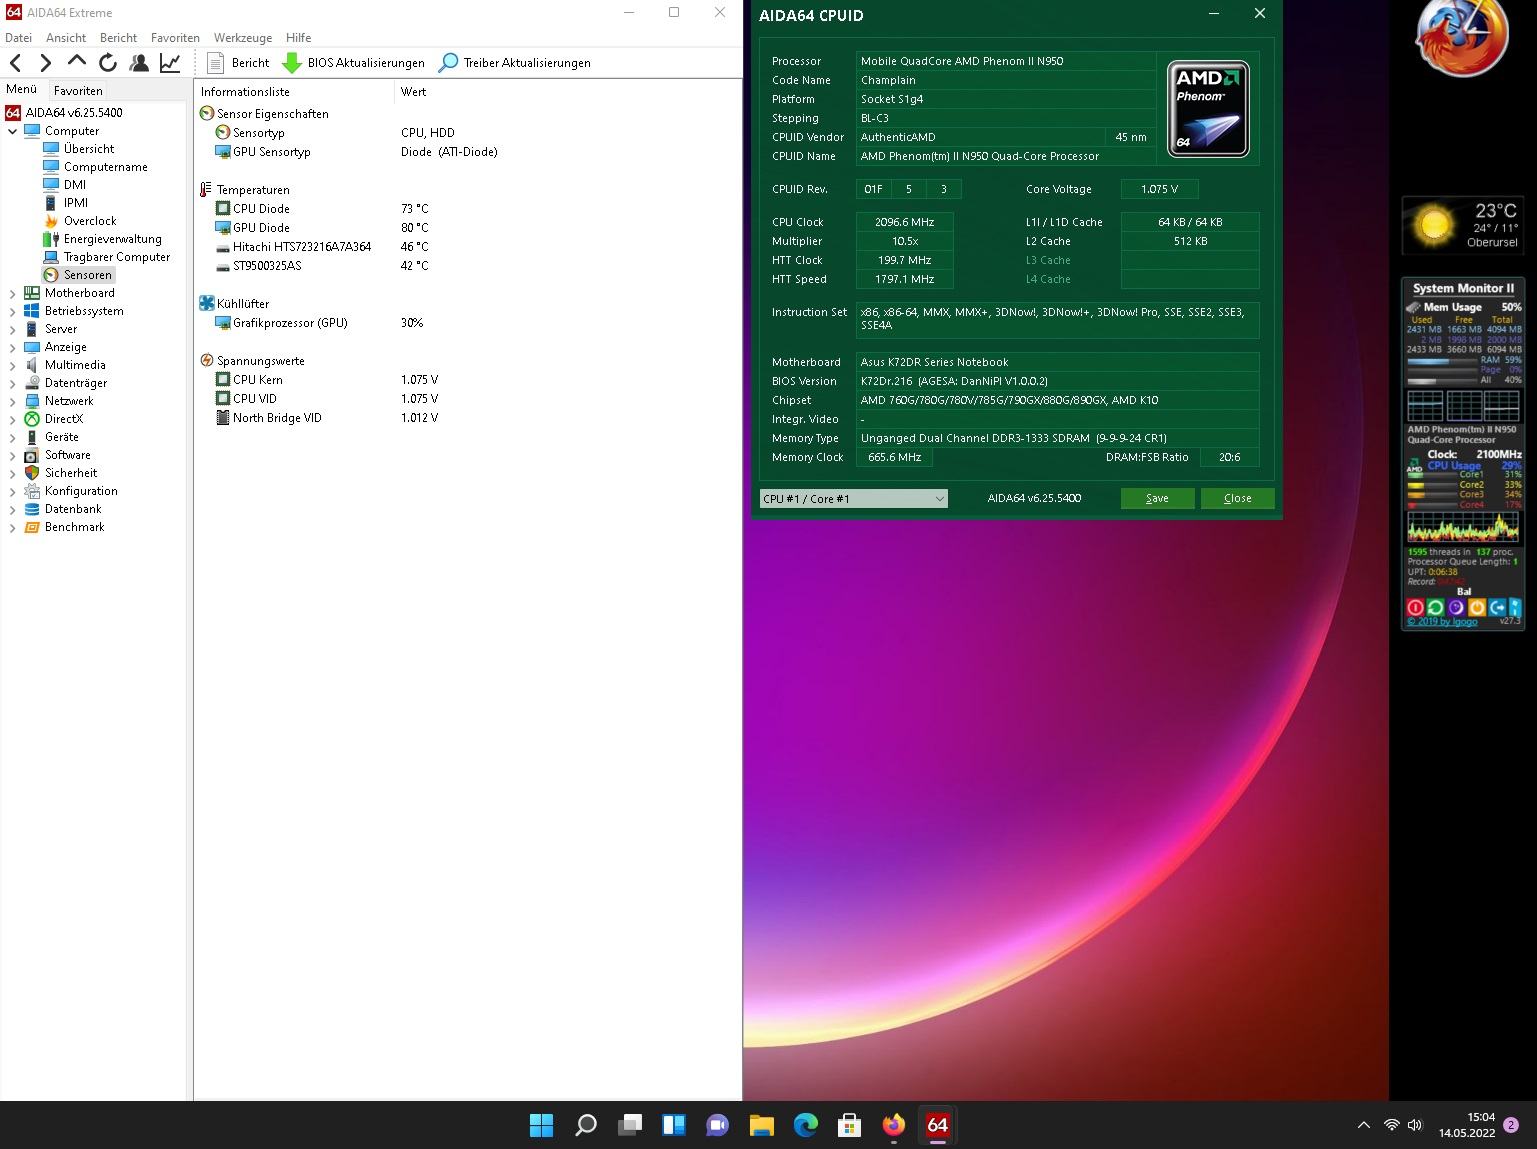Screen dimensions: 1537x1149
Task: Expand the Multimedia tree node
Action: click(x=12, y=365)
